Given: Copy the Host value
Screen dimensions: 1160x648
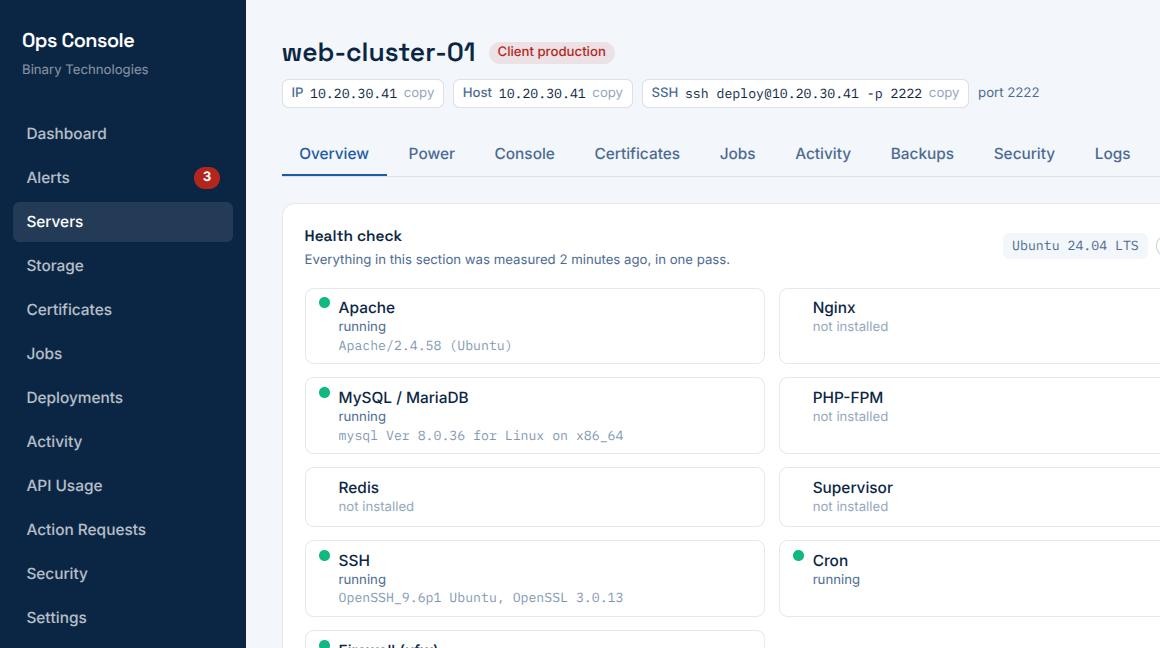Looking at the screenshot, I should pos(607,93).
